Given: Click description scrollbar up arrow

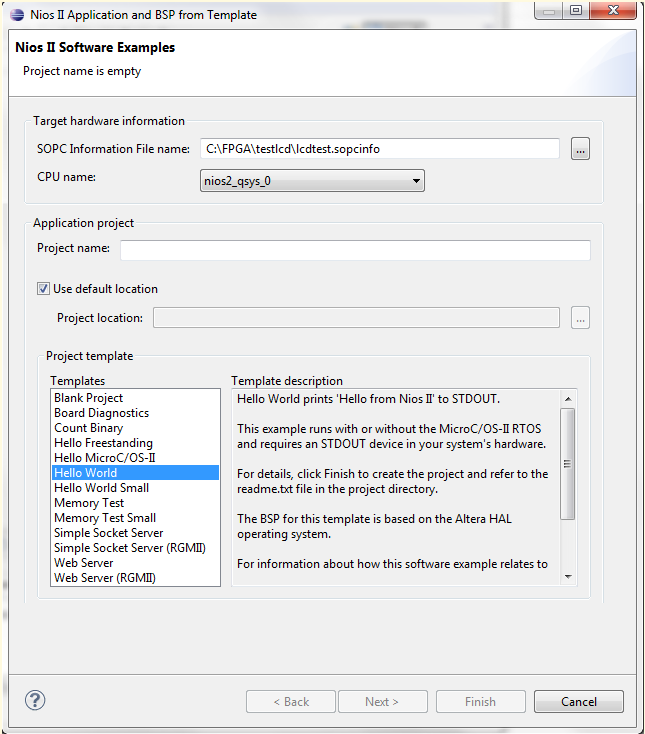Looking at the screenshot, I should point(568,399).
